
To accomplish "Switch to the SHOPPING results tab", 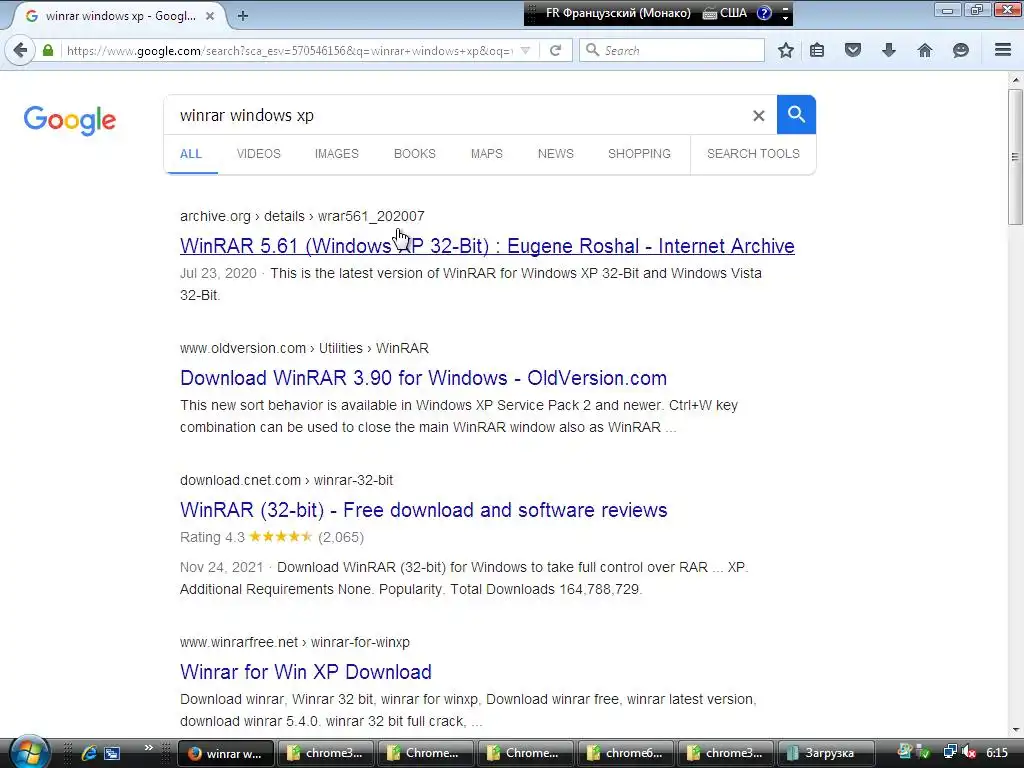I will pyautogui.click(x=639, y=154).
